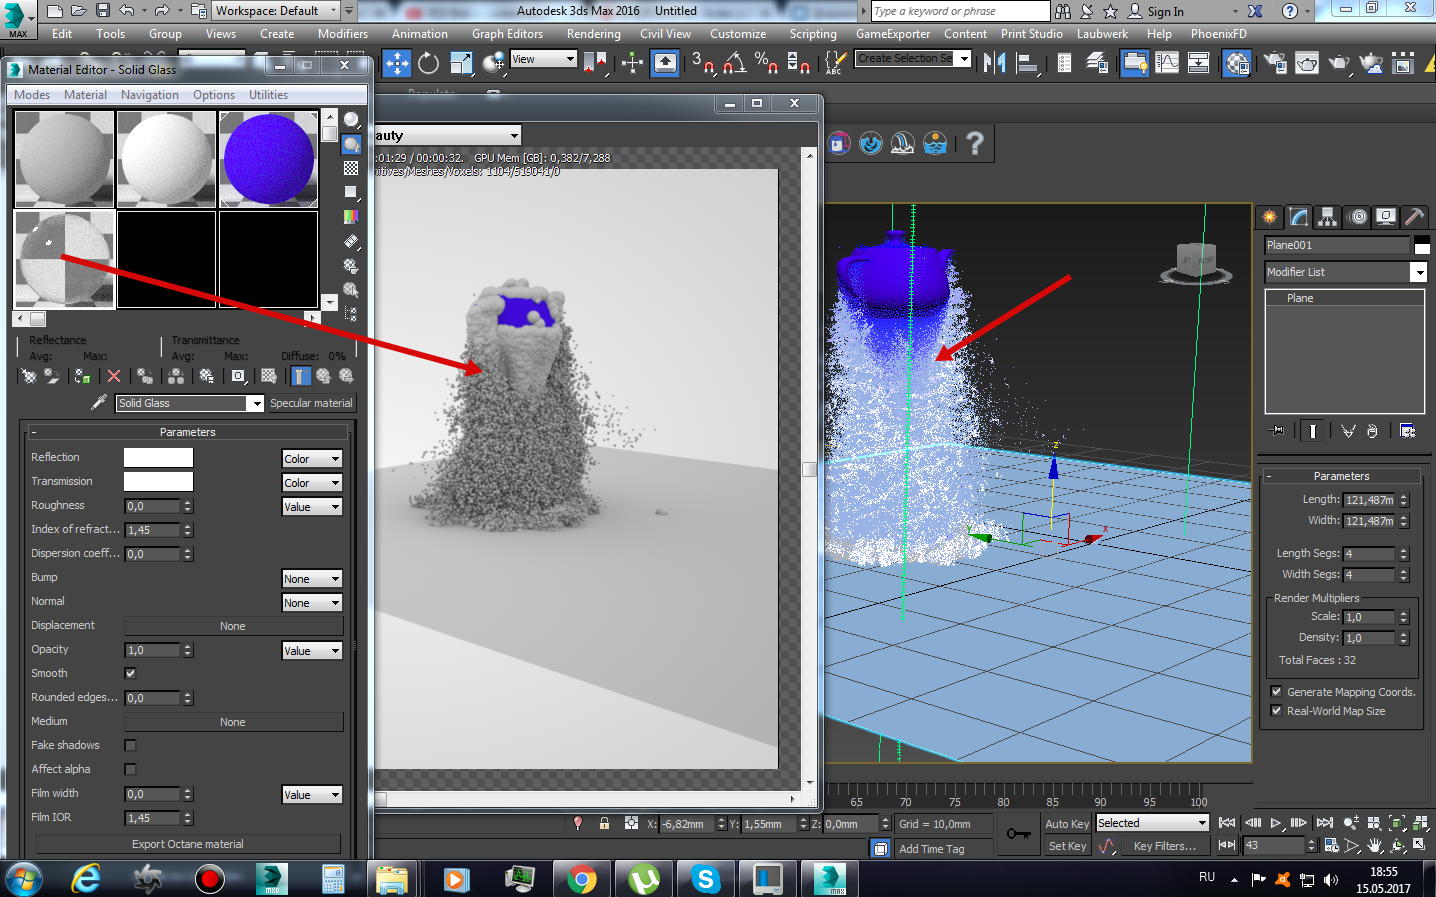
Task: Toggle Percent Snap in main toolbar
Action: 766,63
